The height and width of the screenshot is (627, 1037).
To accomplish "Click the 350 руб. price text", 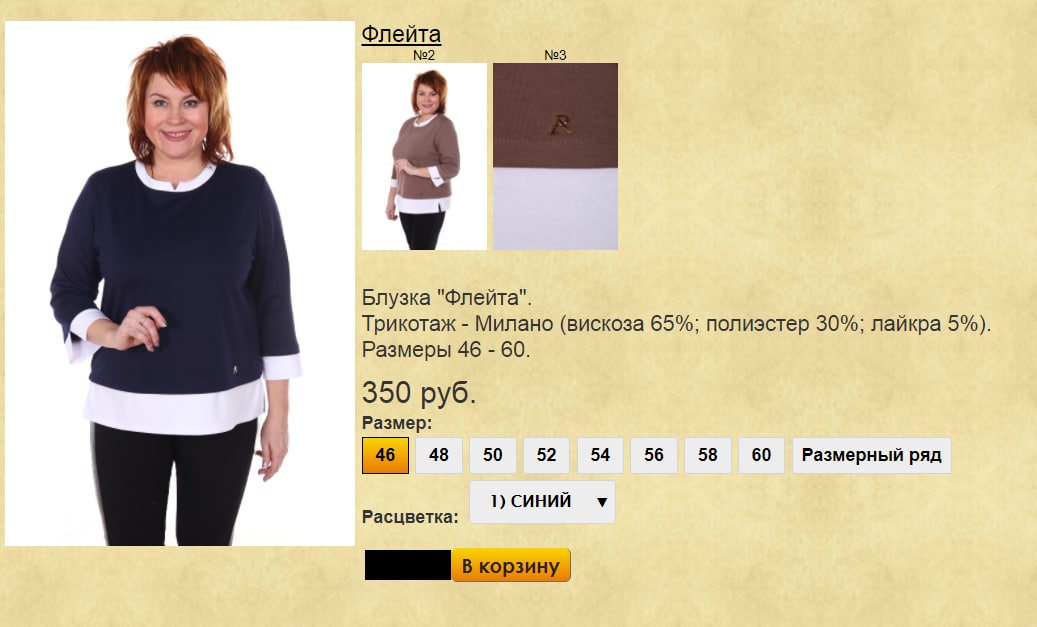I will (x=419, y=392).
